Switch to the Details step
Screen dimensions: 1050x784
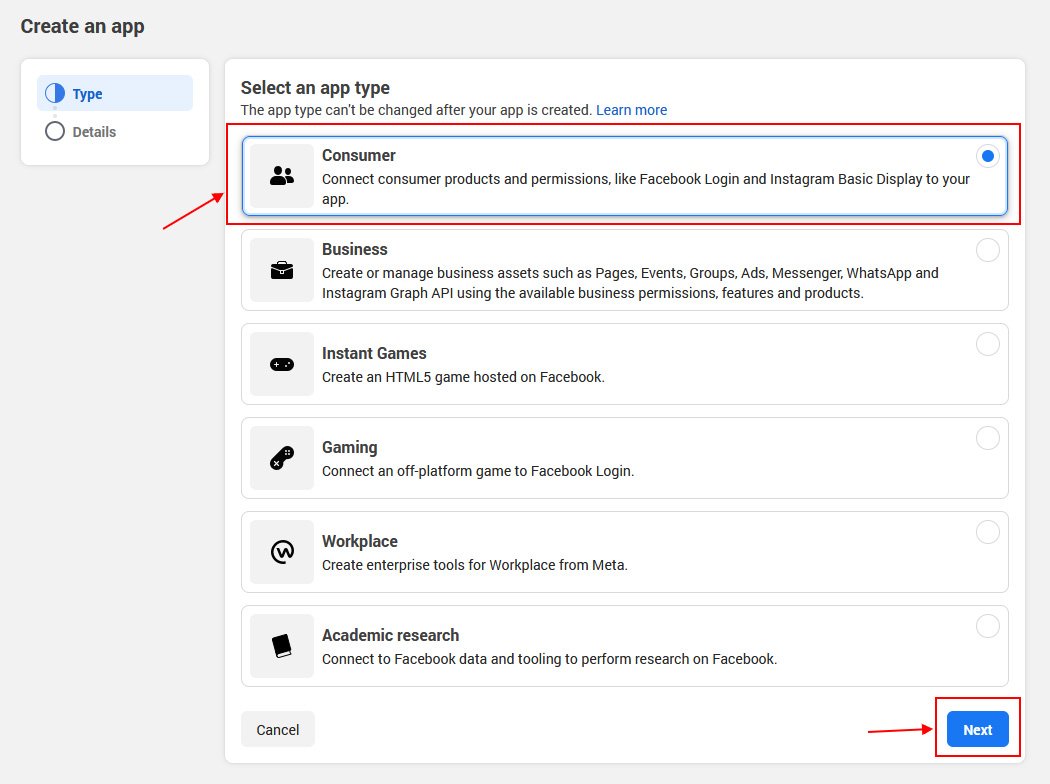tap(94, 132)
